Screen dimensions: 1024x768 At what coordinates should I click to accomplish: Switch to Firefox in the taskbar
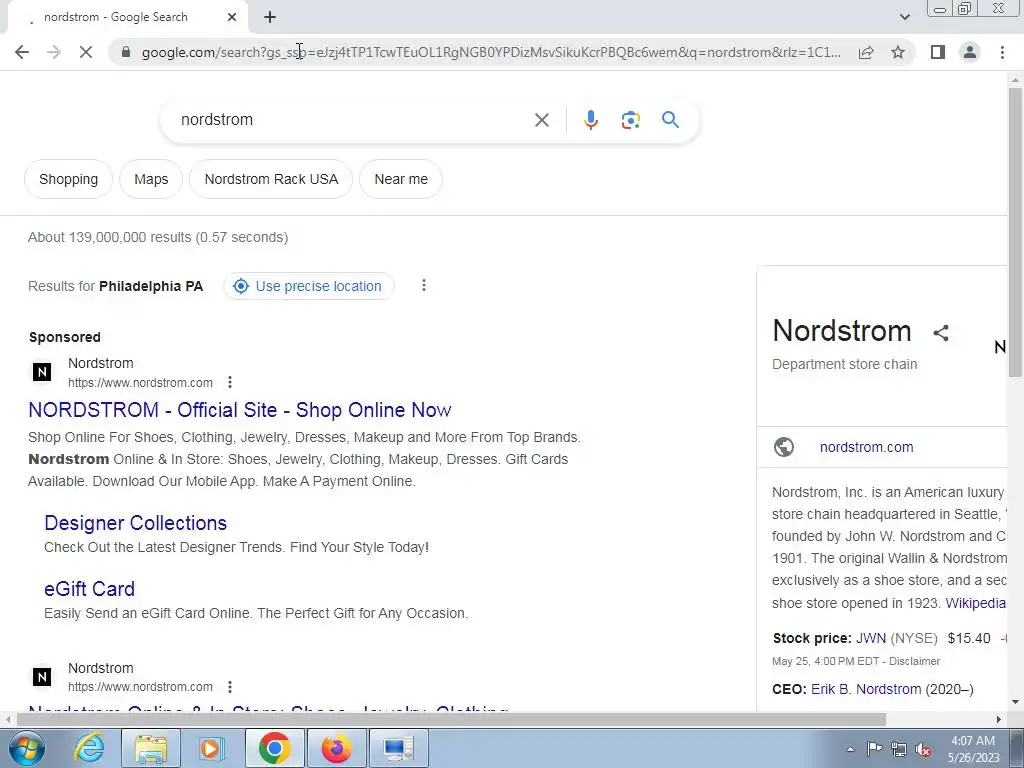coord(336,748)
